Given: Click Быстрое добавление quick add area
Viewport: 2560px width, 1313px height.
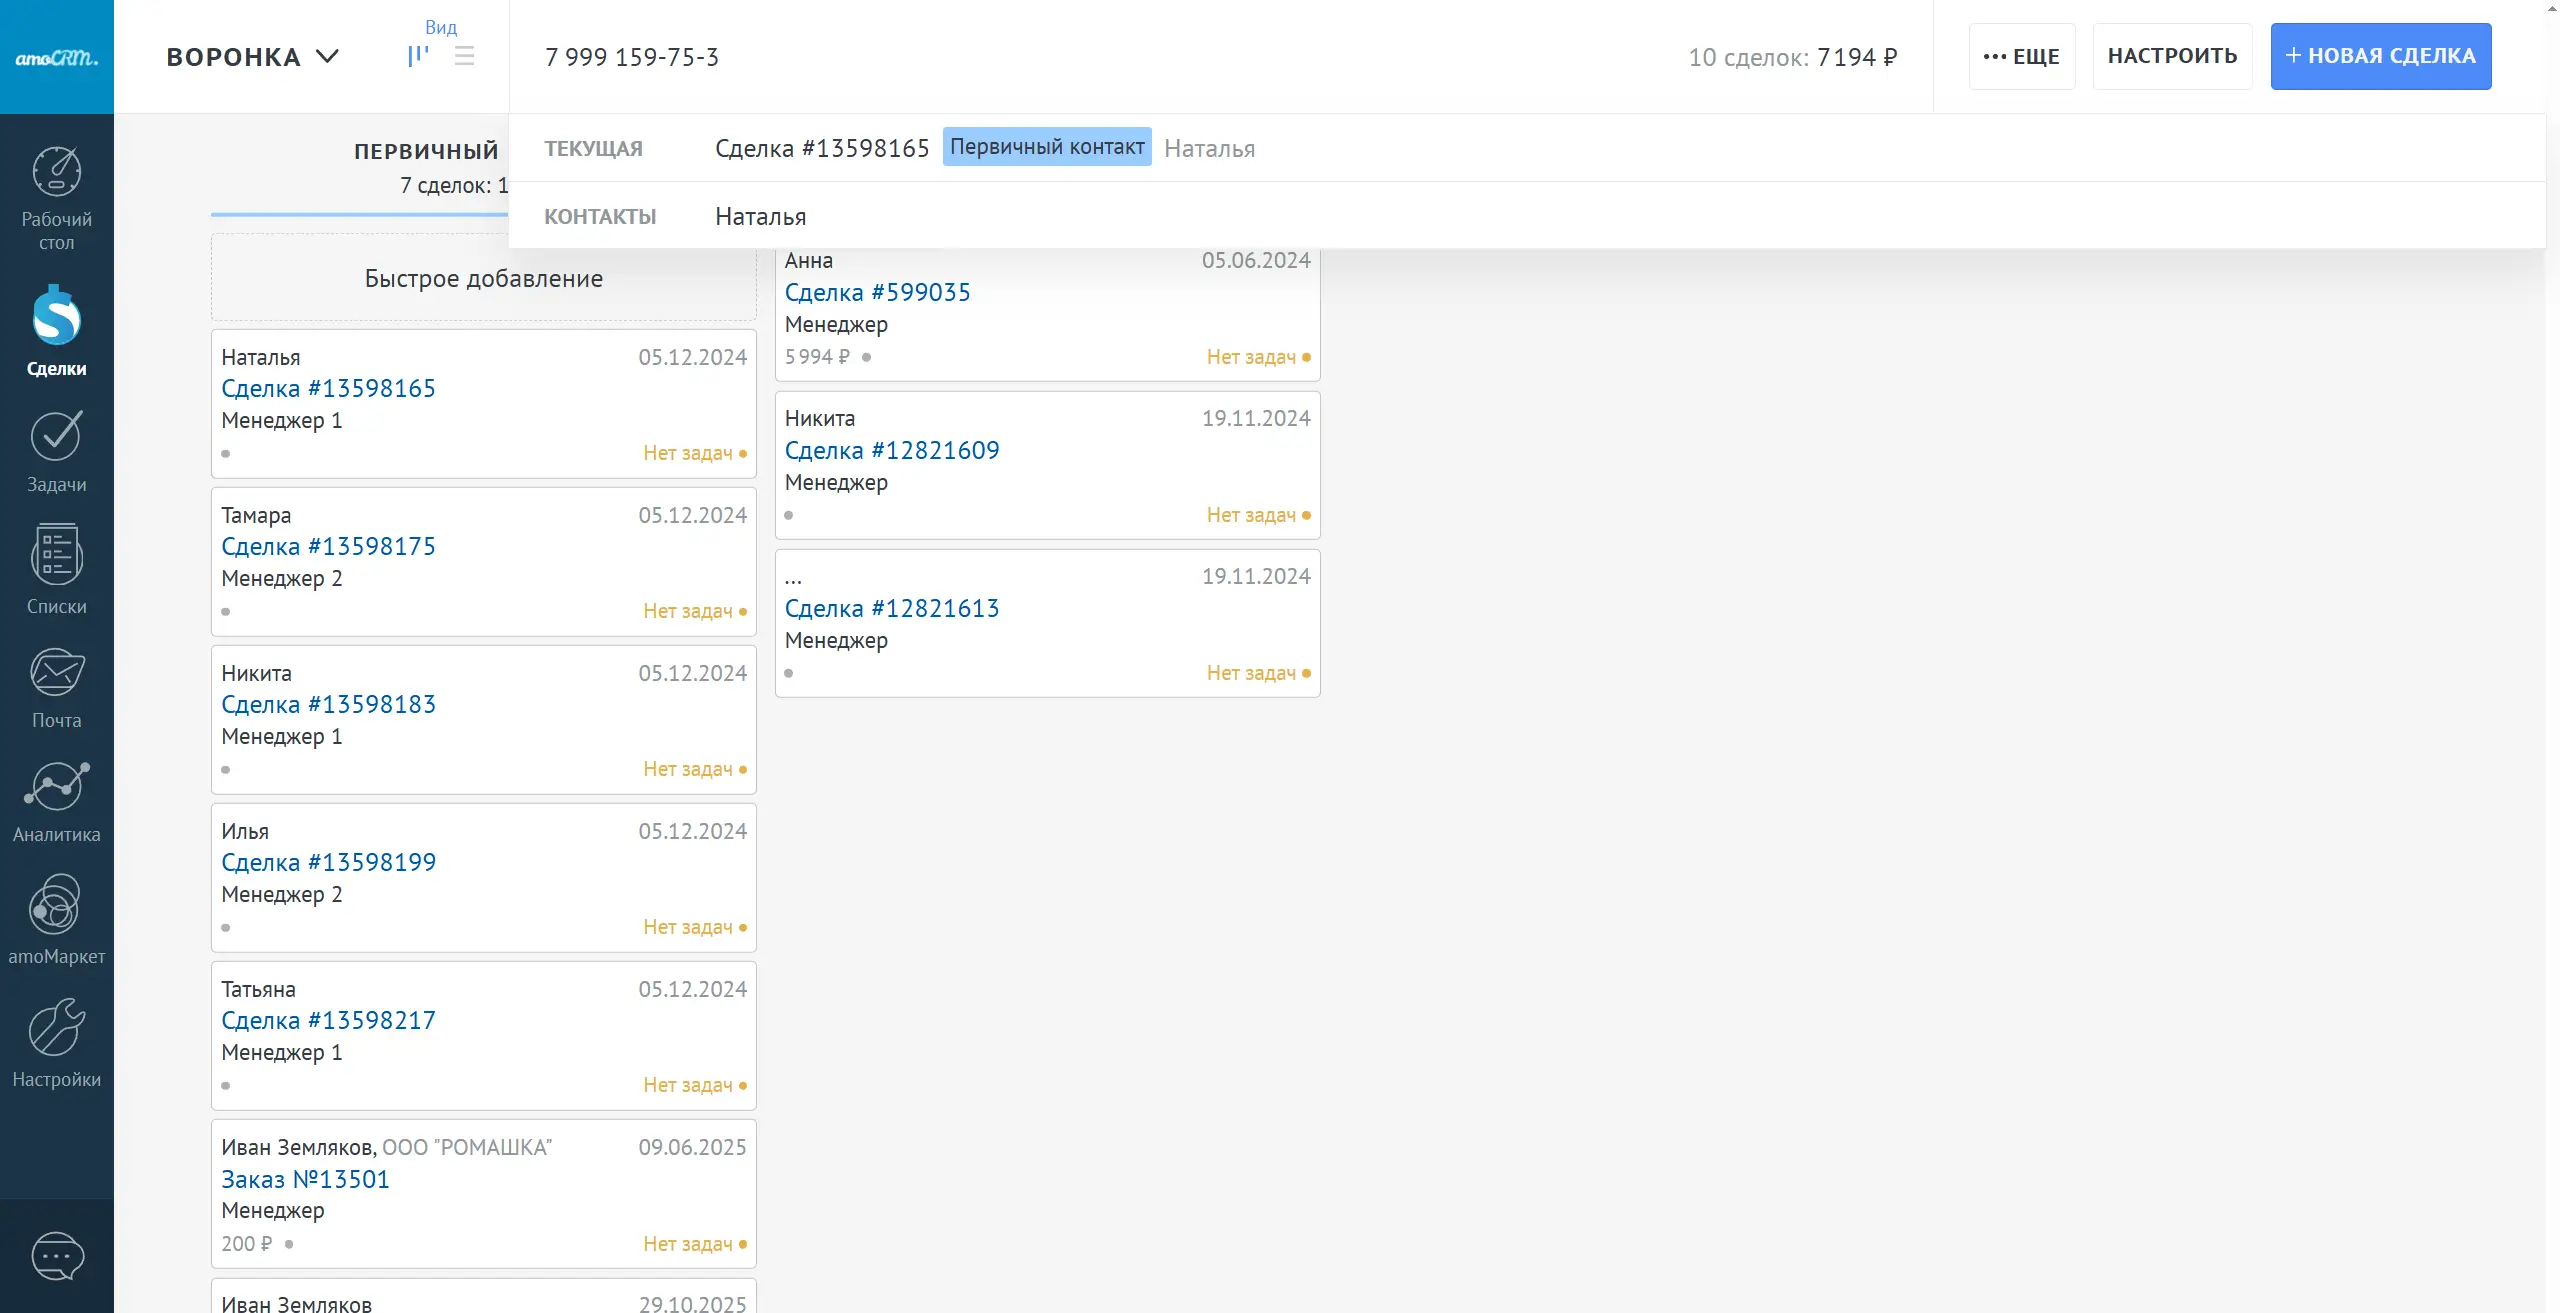Looking at the screenshot, I should point(483,278).
